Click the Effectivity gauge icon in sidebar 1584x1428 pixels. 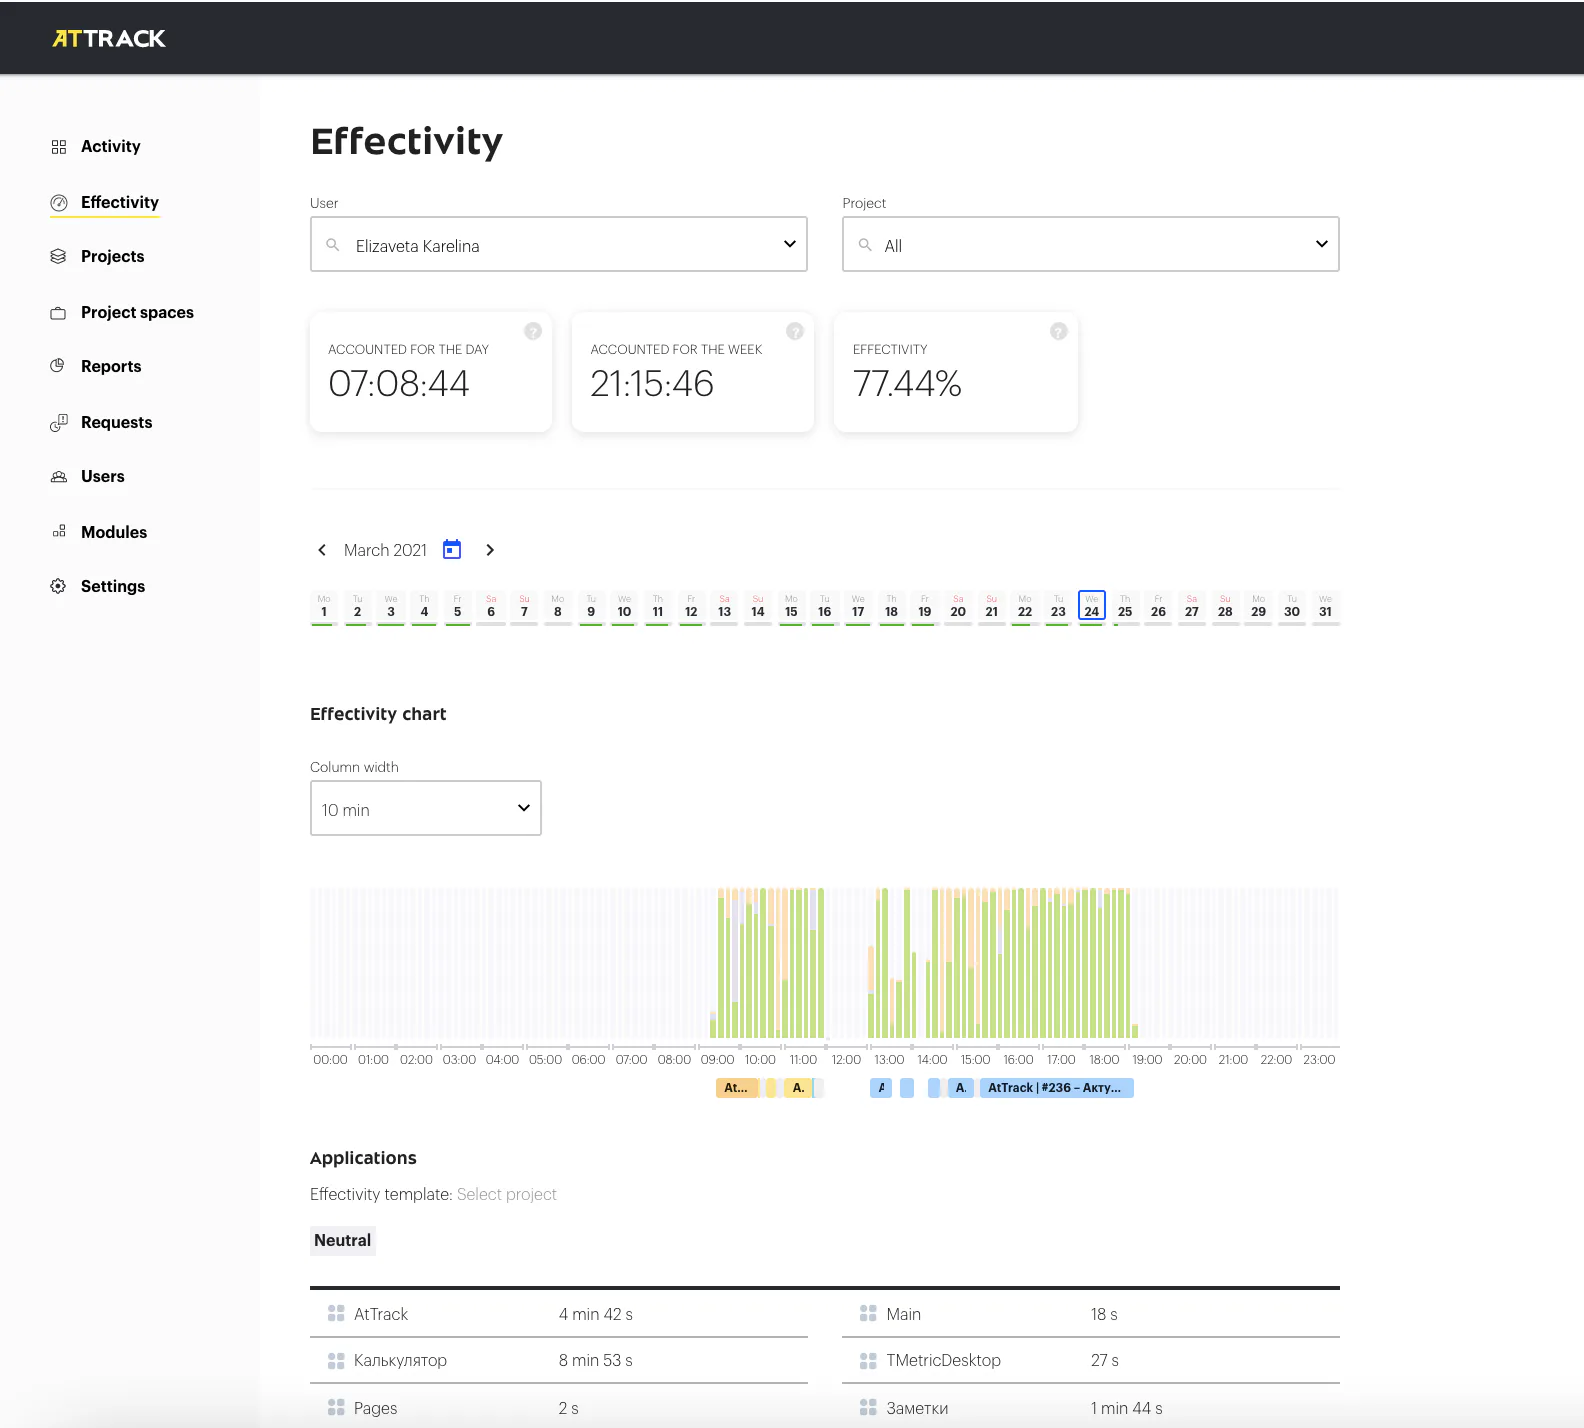pyautogui.click(x=59, y=203)
